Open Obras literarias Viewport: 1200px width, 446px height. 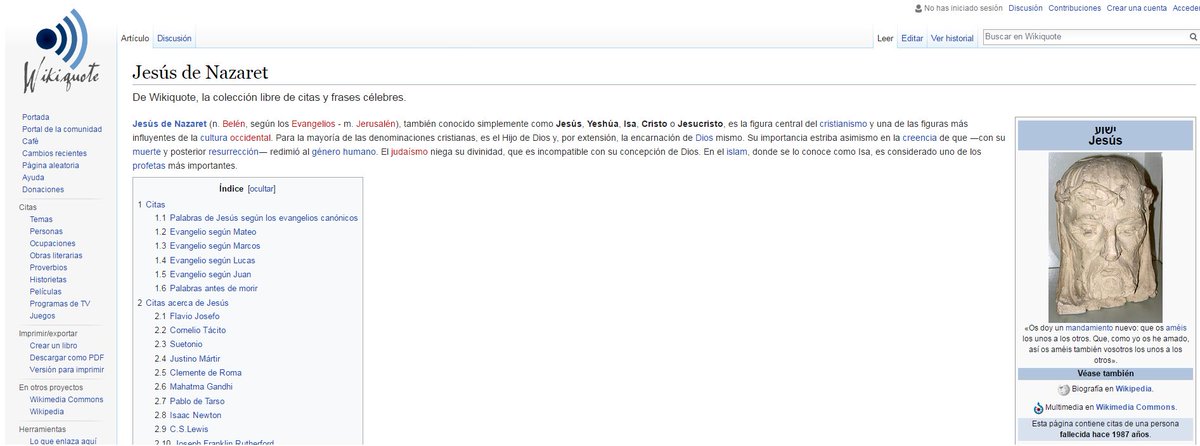tap(56, 255)
